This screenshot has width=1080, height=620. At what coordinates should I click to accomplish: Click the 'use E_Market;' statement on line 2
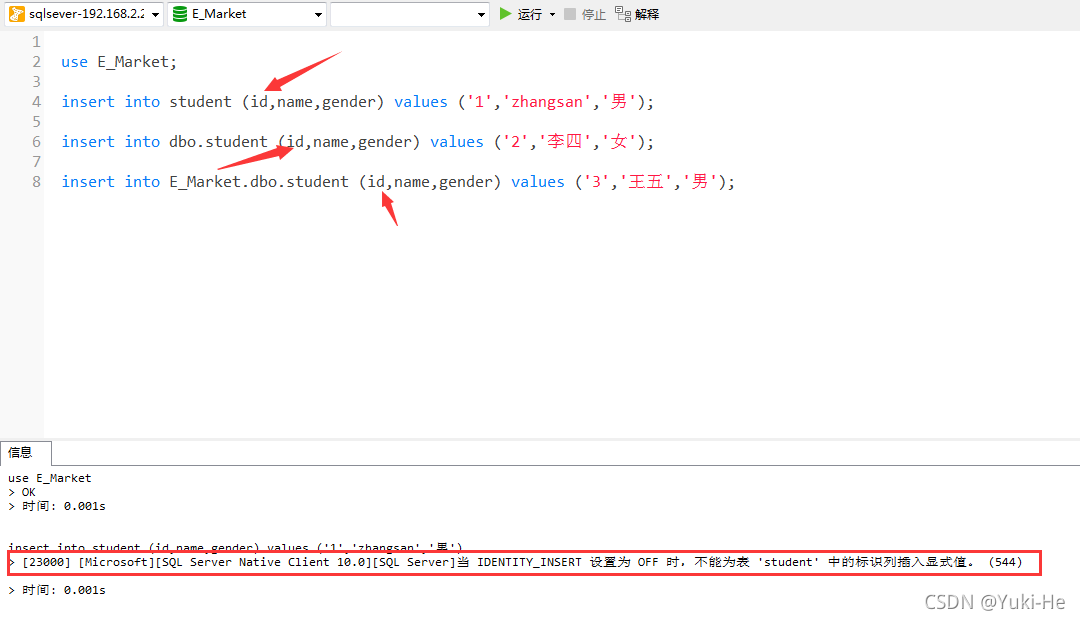(x=118, y=62)
